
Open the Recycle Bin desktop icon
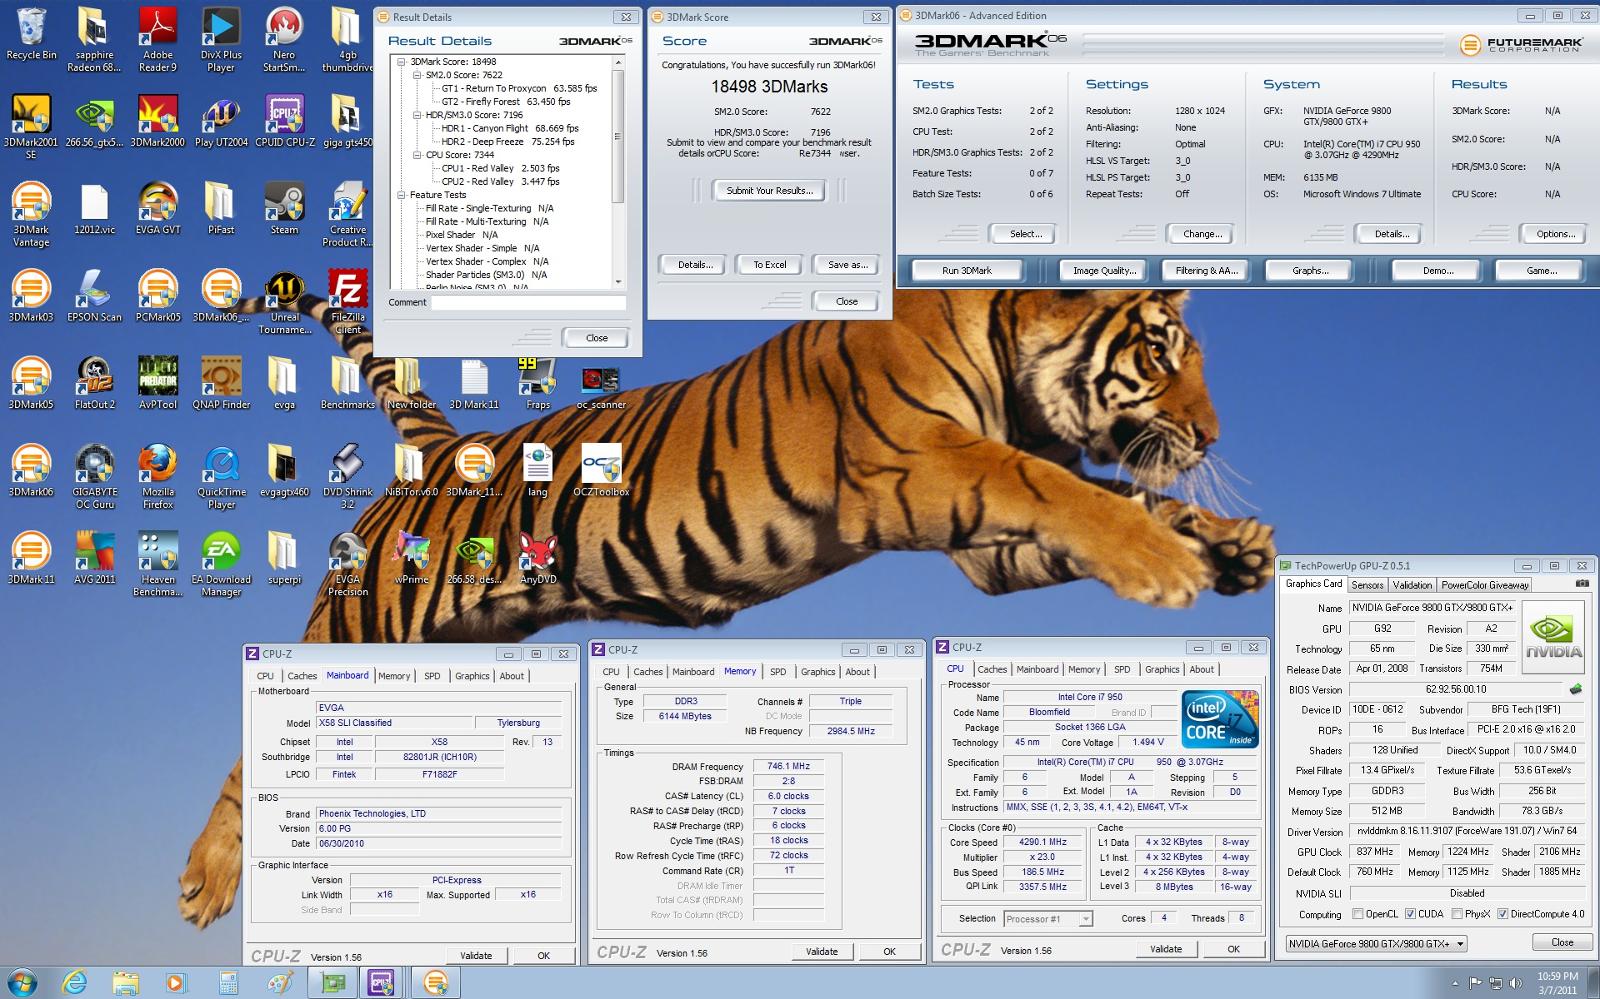[31, 35]
